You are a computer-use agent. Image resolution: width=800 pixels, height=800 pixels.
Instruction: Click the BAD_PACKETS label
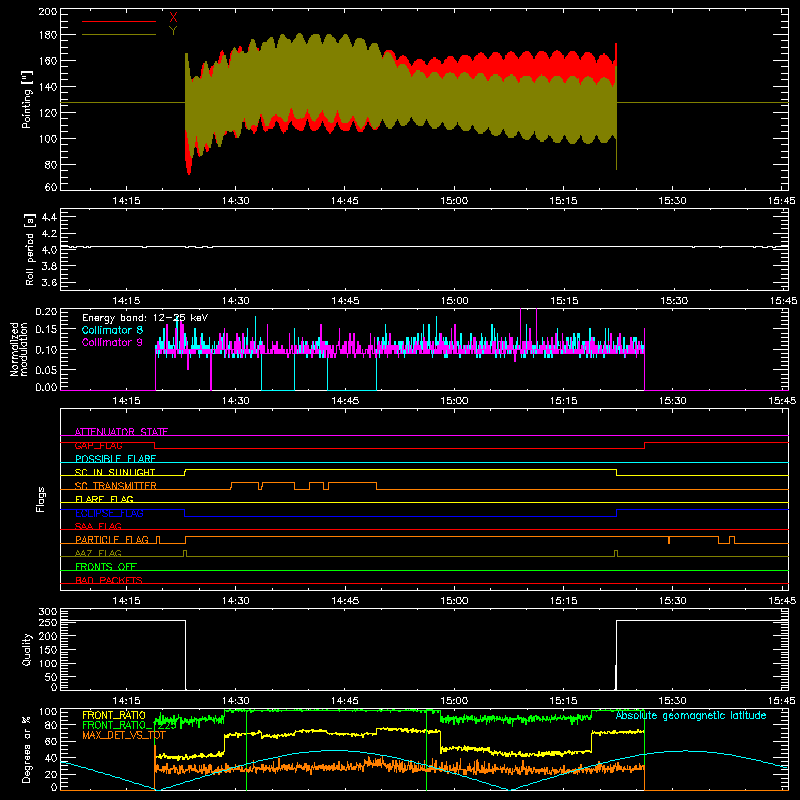click(x=109, y=580)
